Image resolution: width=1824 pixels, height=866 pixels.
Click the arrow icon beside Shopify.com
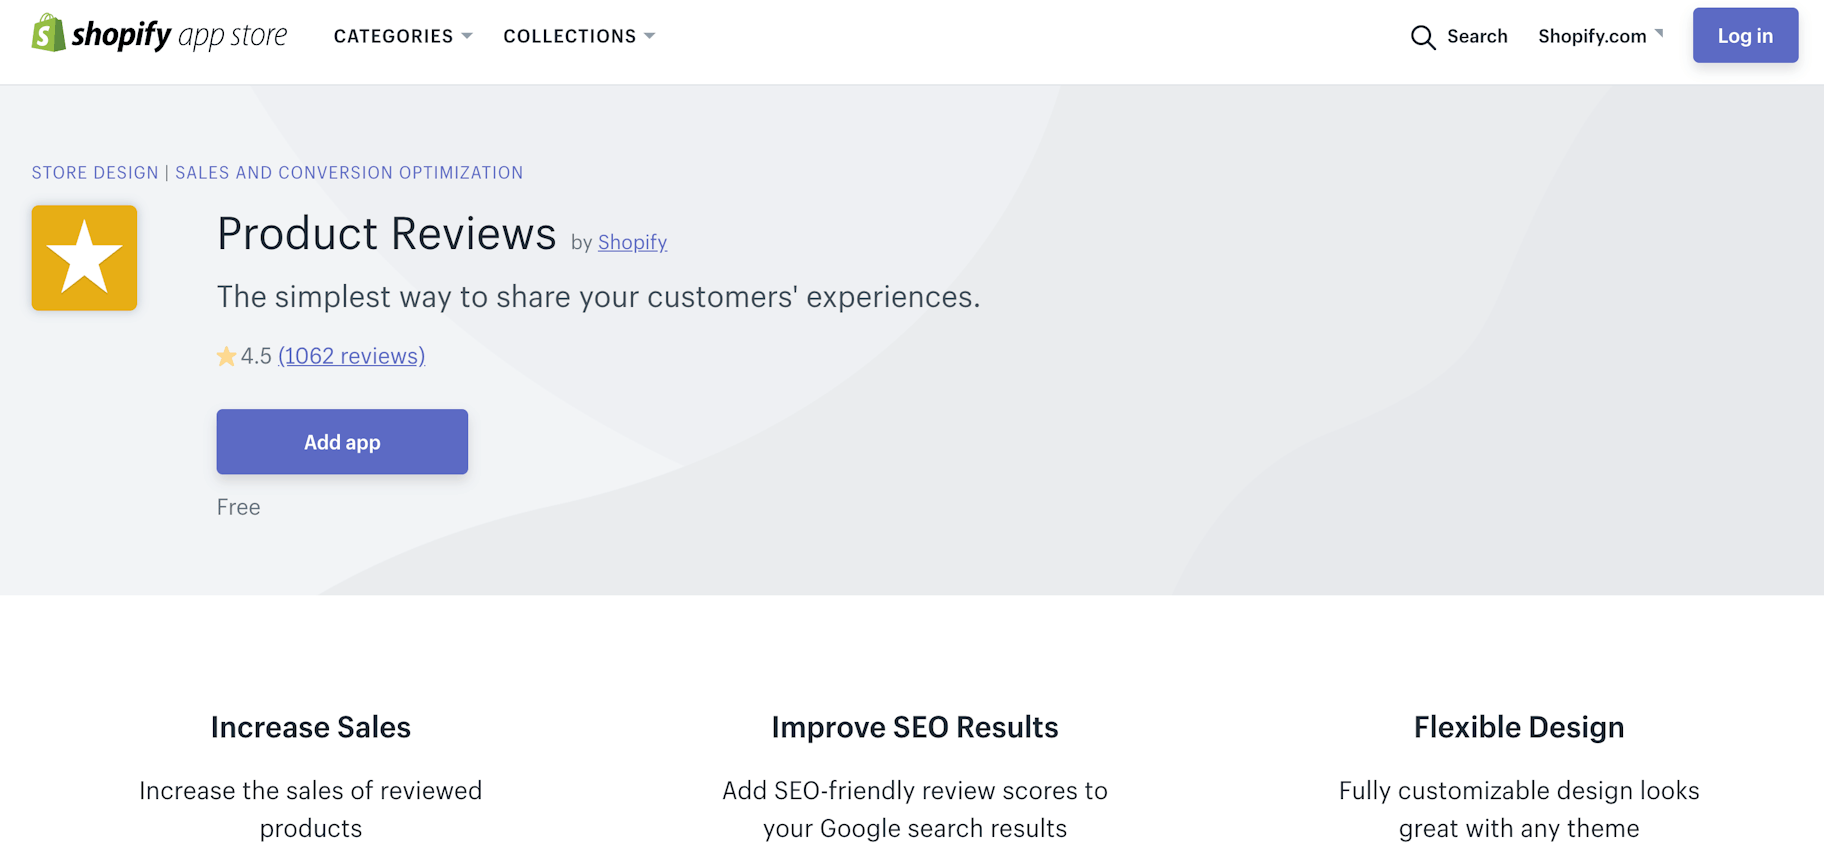1659,33
